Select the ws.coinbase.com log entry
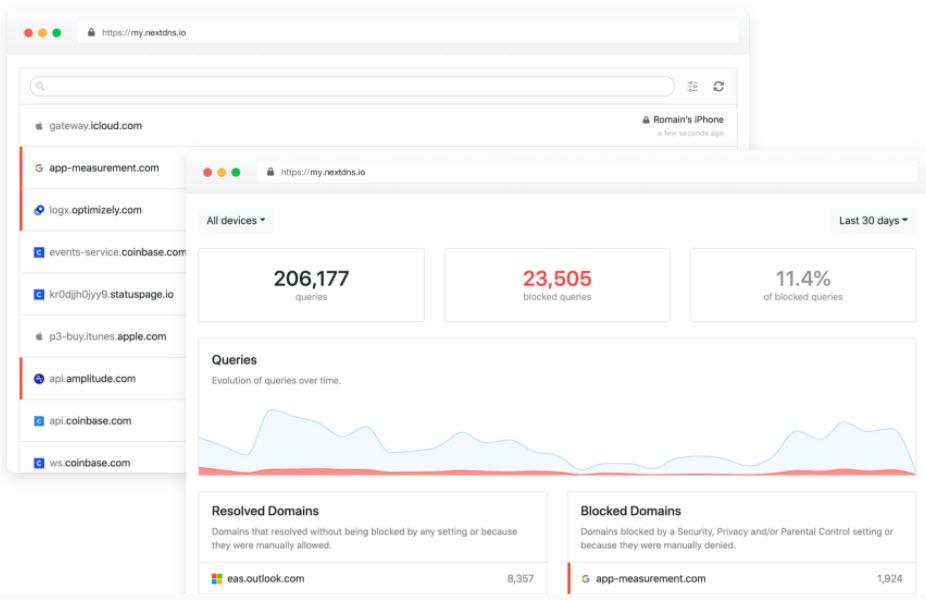926x600 pixels. 103,459
